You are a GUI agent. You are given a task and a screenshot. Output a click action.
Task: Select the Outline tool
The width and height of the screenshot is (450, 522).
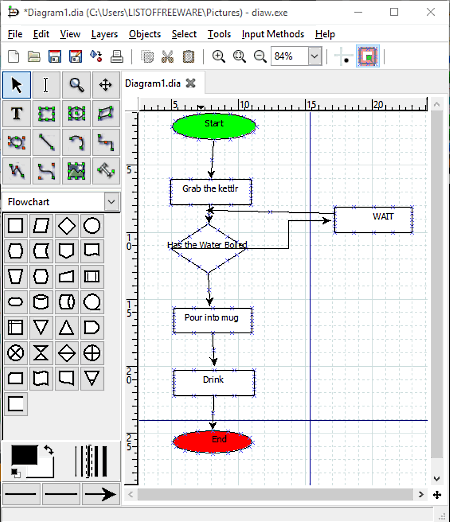tap(106, 171)
